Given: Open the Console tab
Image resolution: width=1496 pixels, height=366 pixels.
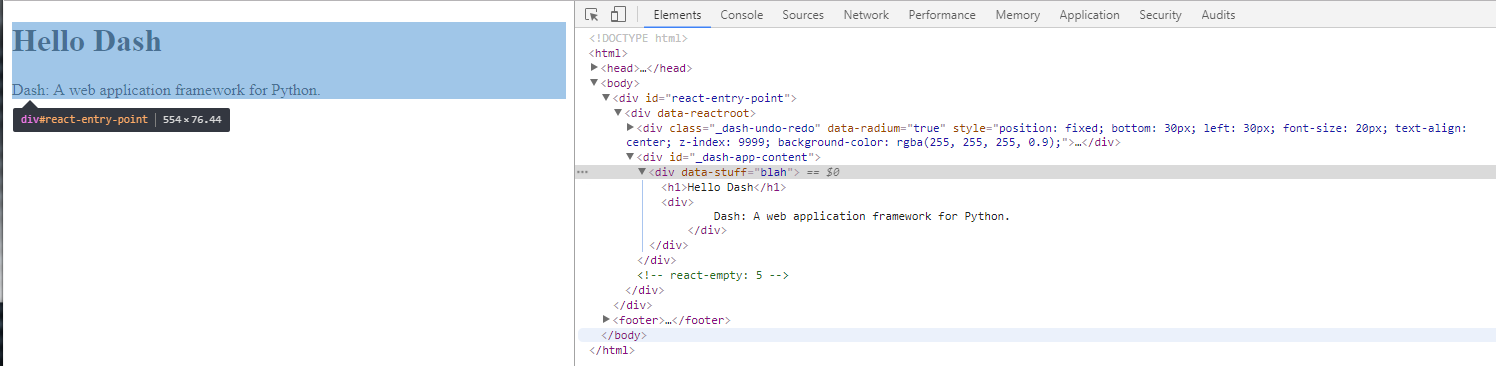Looking at the screenshot, I should click(x=742, y=15).
